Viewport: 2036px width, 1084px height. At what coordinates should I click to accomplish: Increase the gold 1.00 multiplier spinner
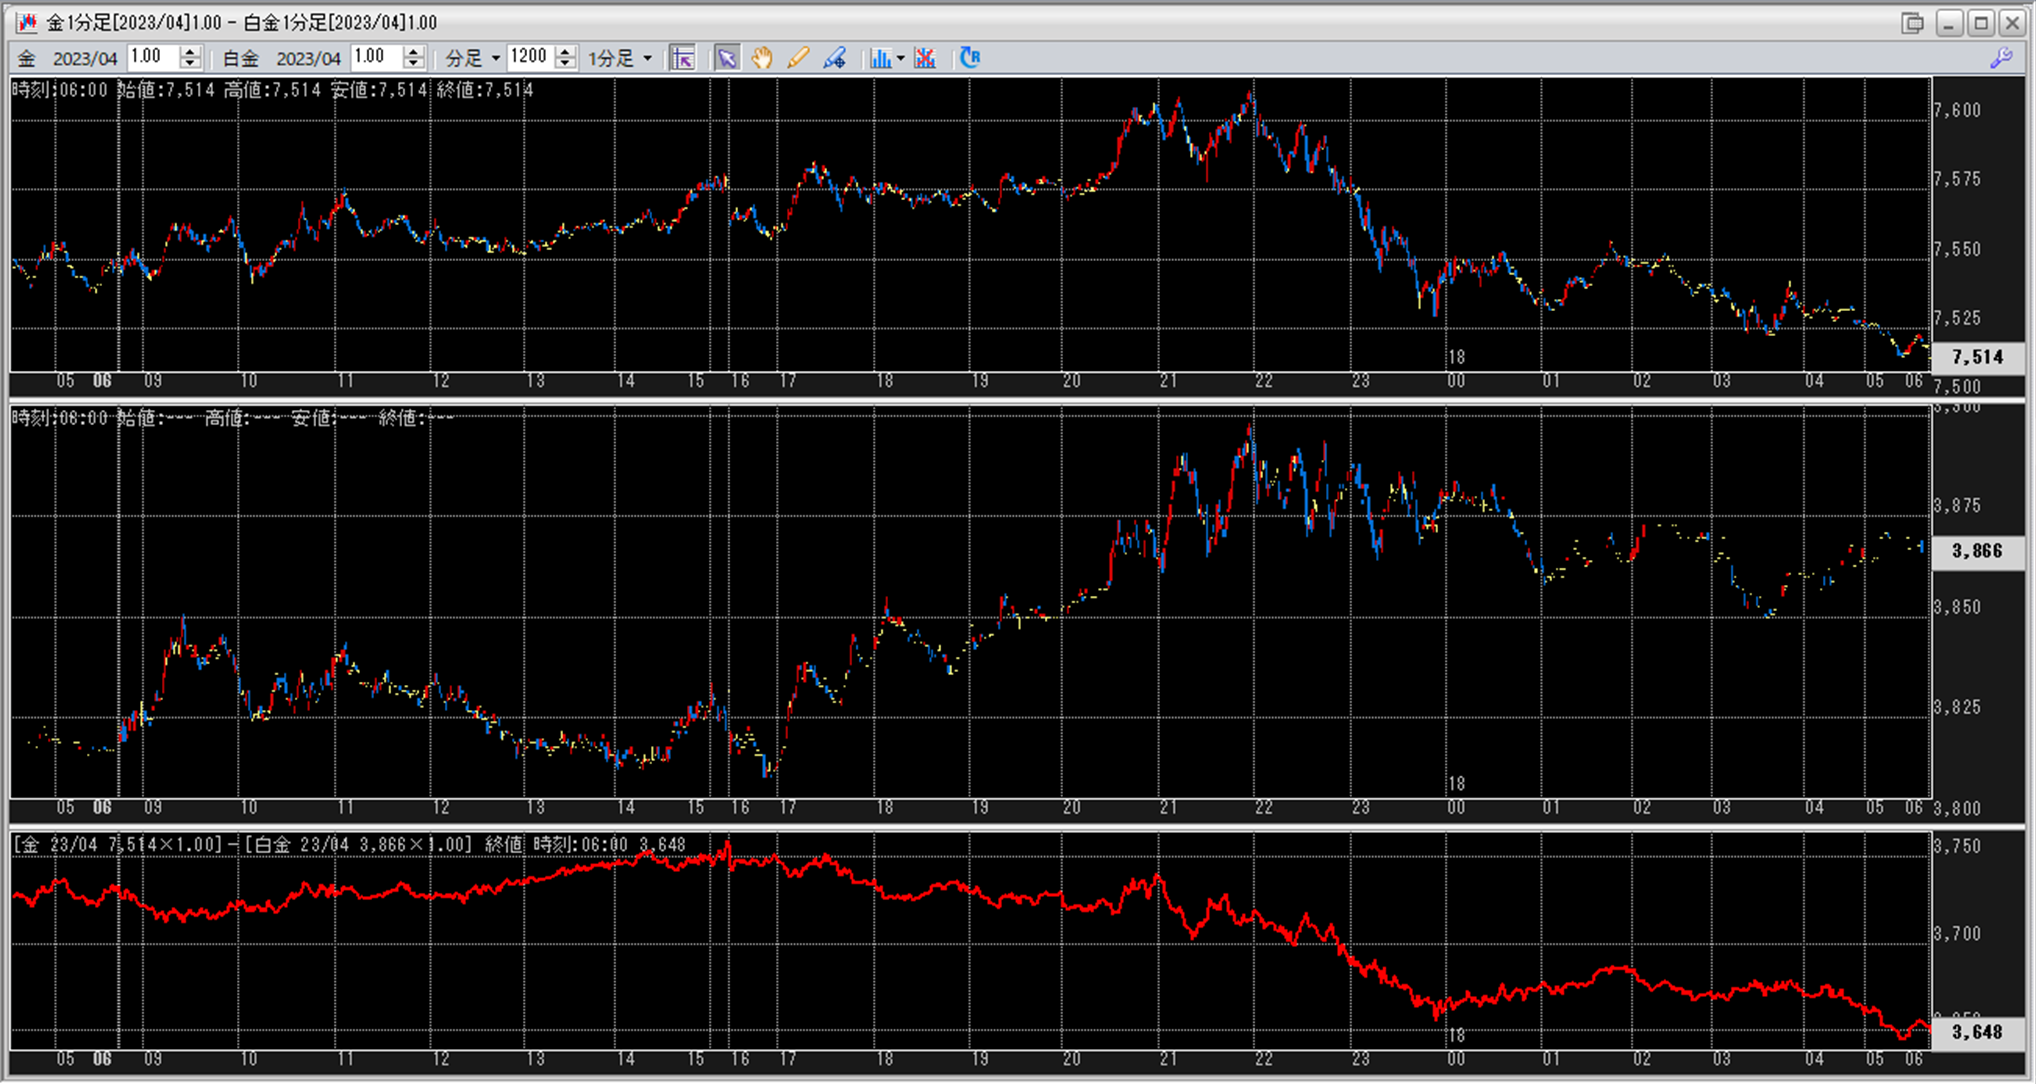coord(190,52)
